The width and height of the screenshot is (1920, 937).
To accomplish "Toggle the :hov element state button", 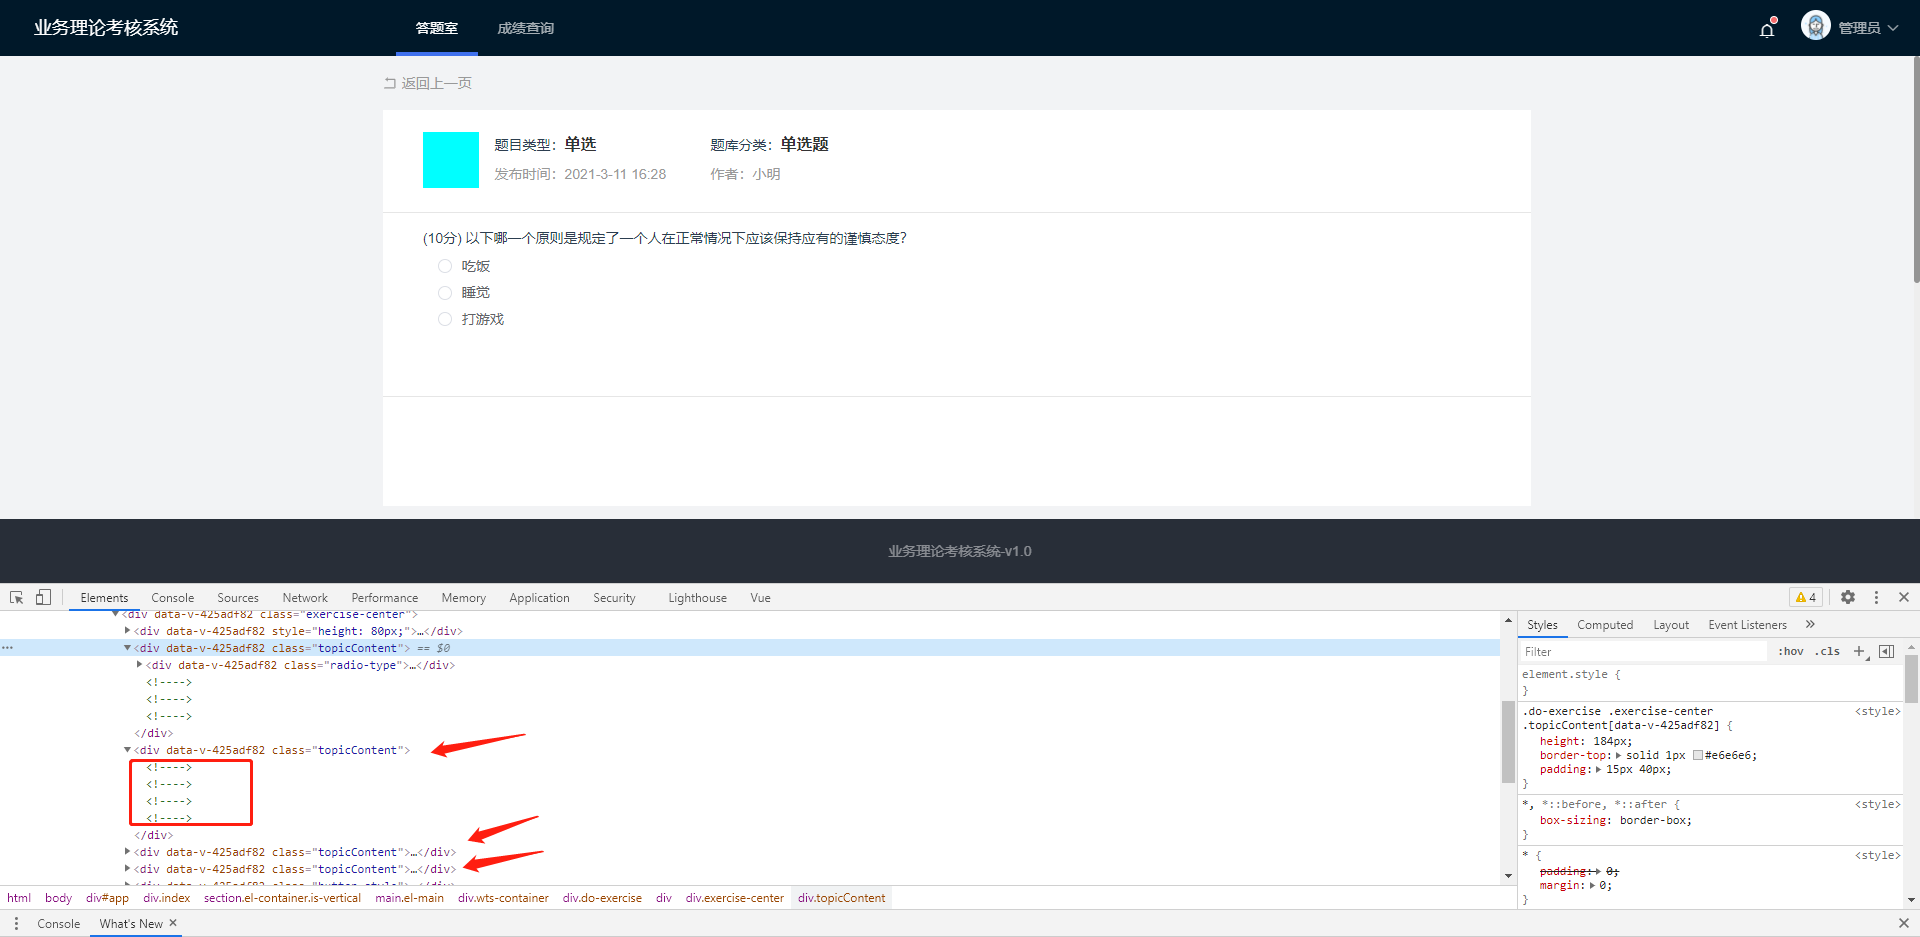I will click(x=1791, y=651).
